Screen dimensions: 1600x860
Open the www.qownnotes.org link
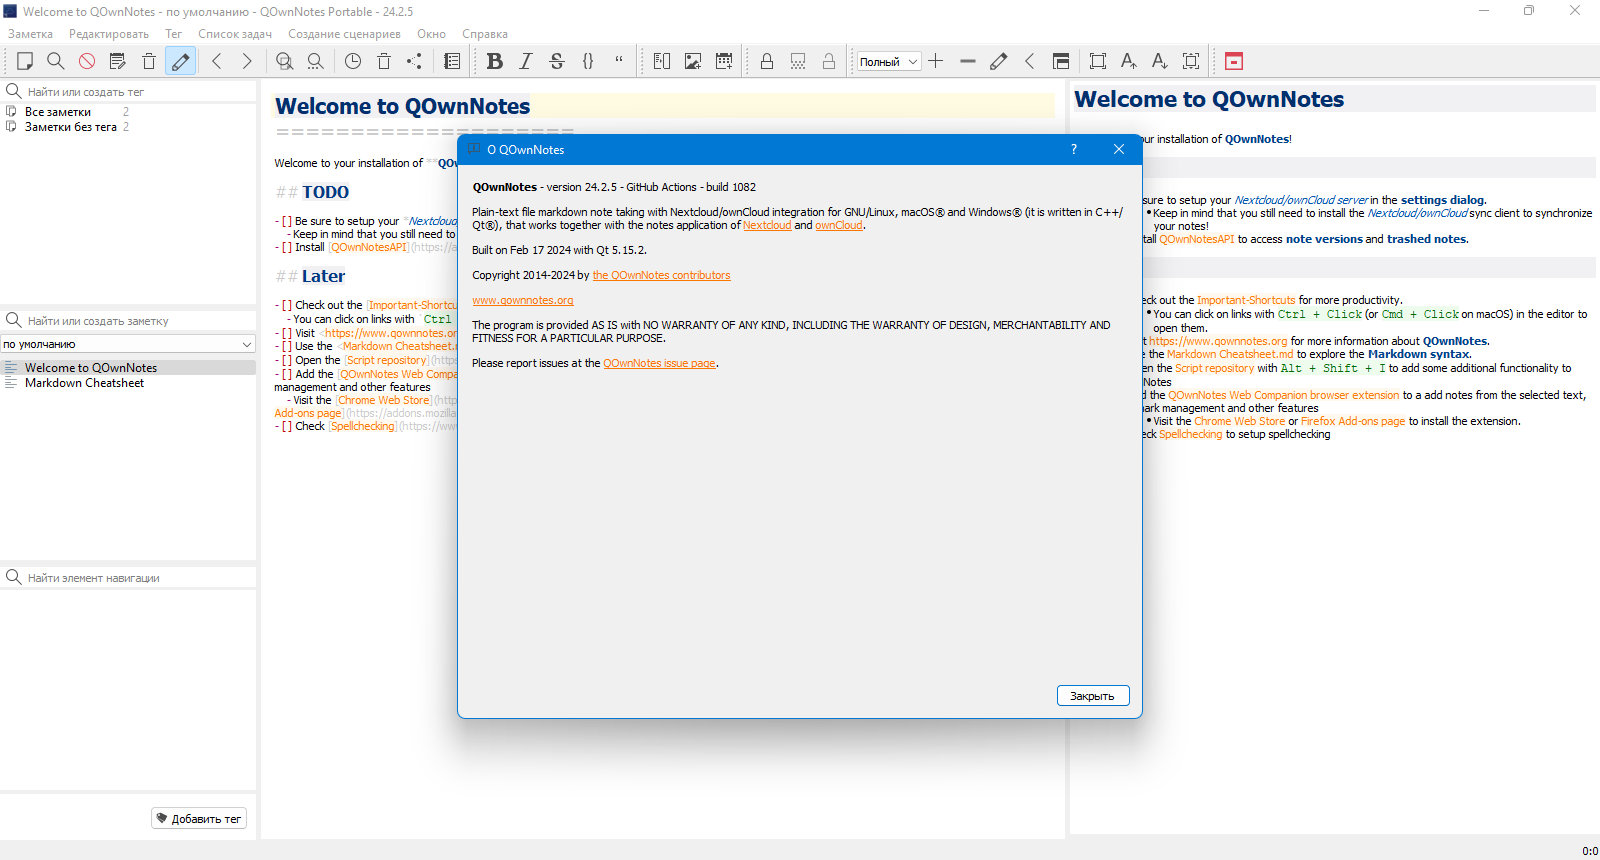[523, 300]
